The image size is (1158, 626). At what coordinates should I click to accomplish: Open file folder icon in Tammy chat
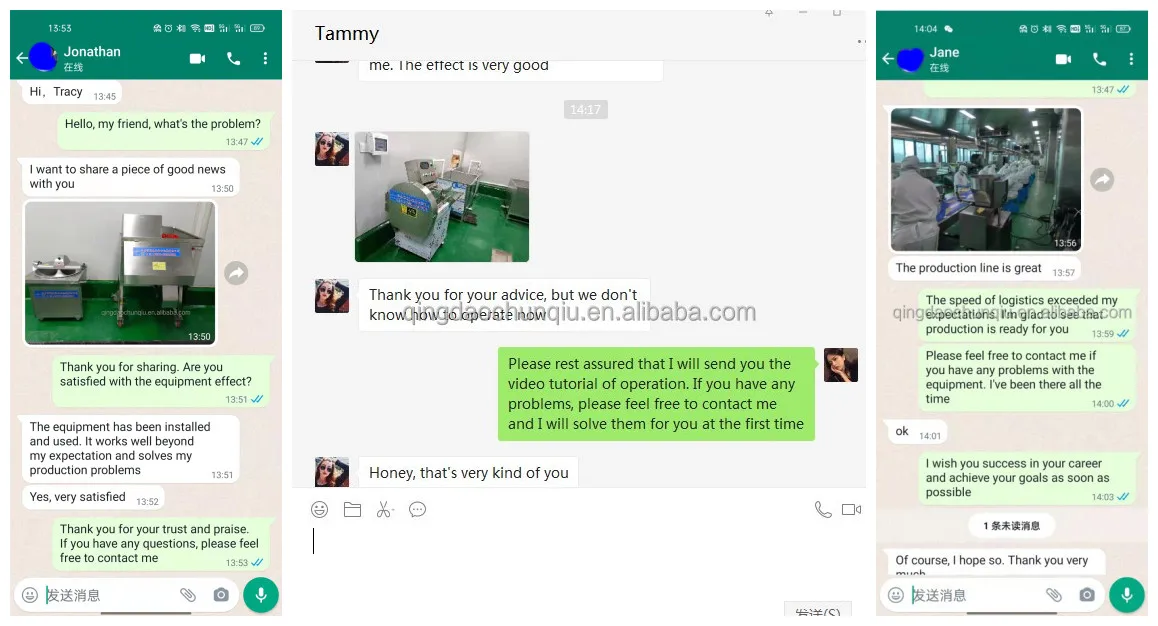point(352,509)
